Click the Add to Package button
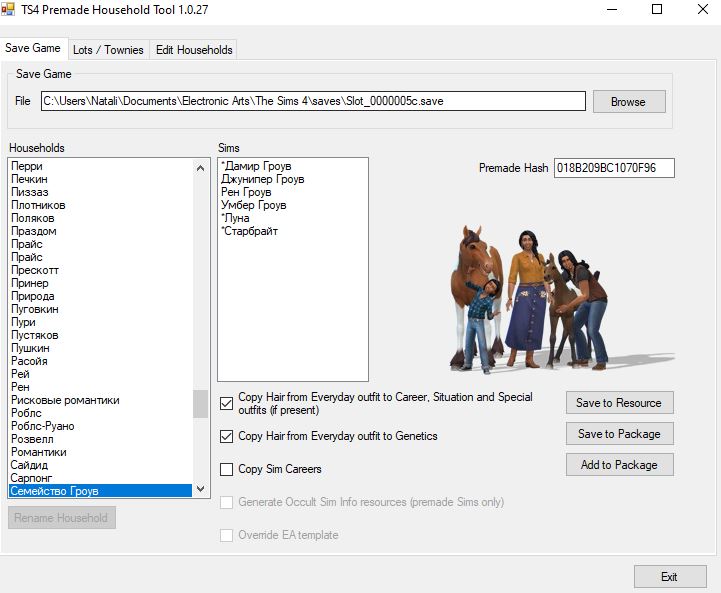This screenshot has width=721, height=593. pyautogui.click(x=619, y=465)
